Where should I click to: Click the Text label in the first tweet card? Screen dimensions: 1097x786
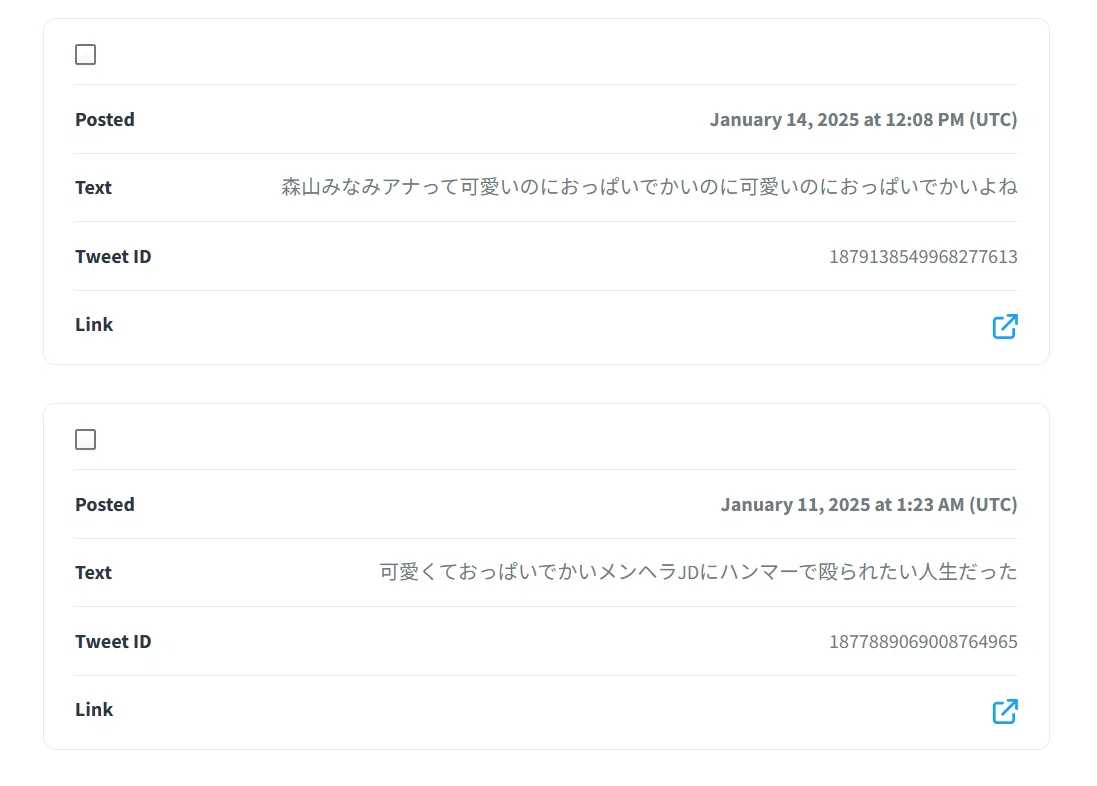click(x=94, y=188)
